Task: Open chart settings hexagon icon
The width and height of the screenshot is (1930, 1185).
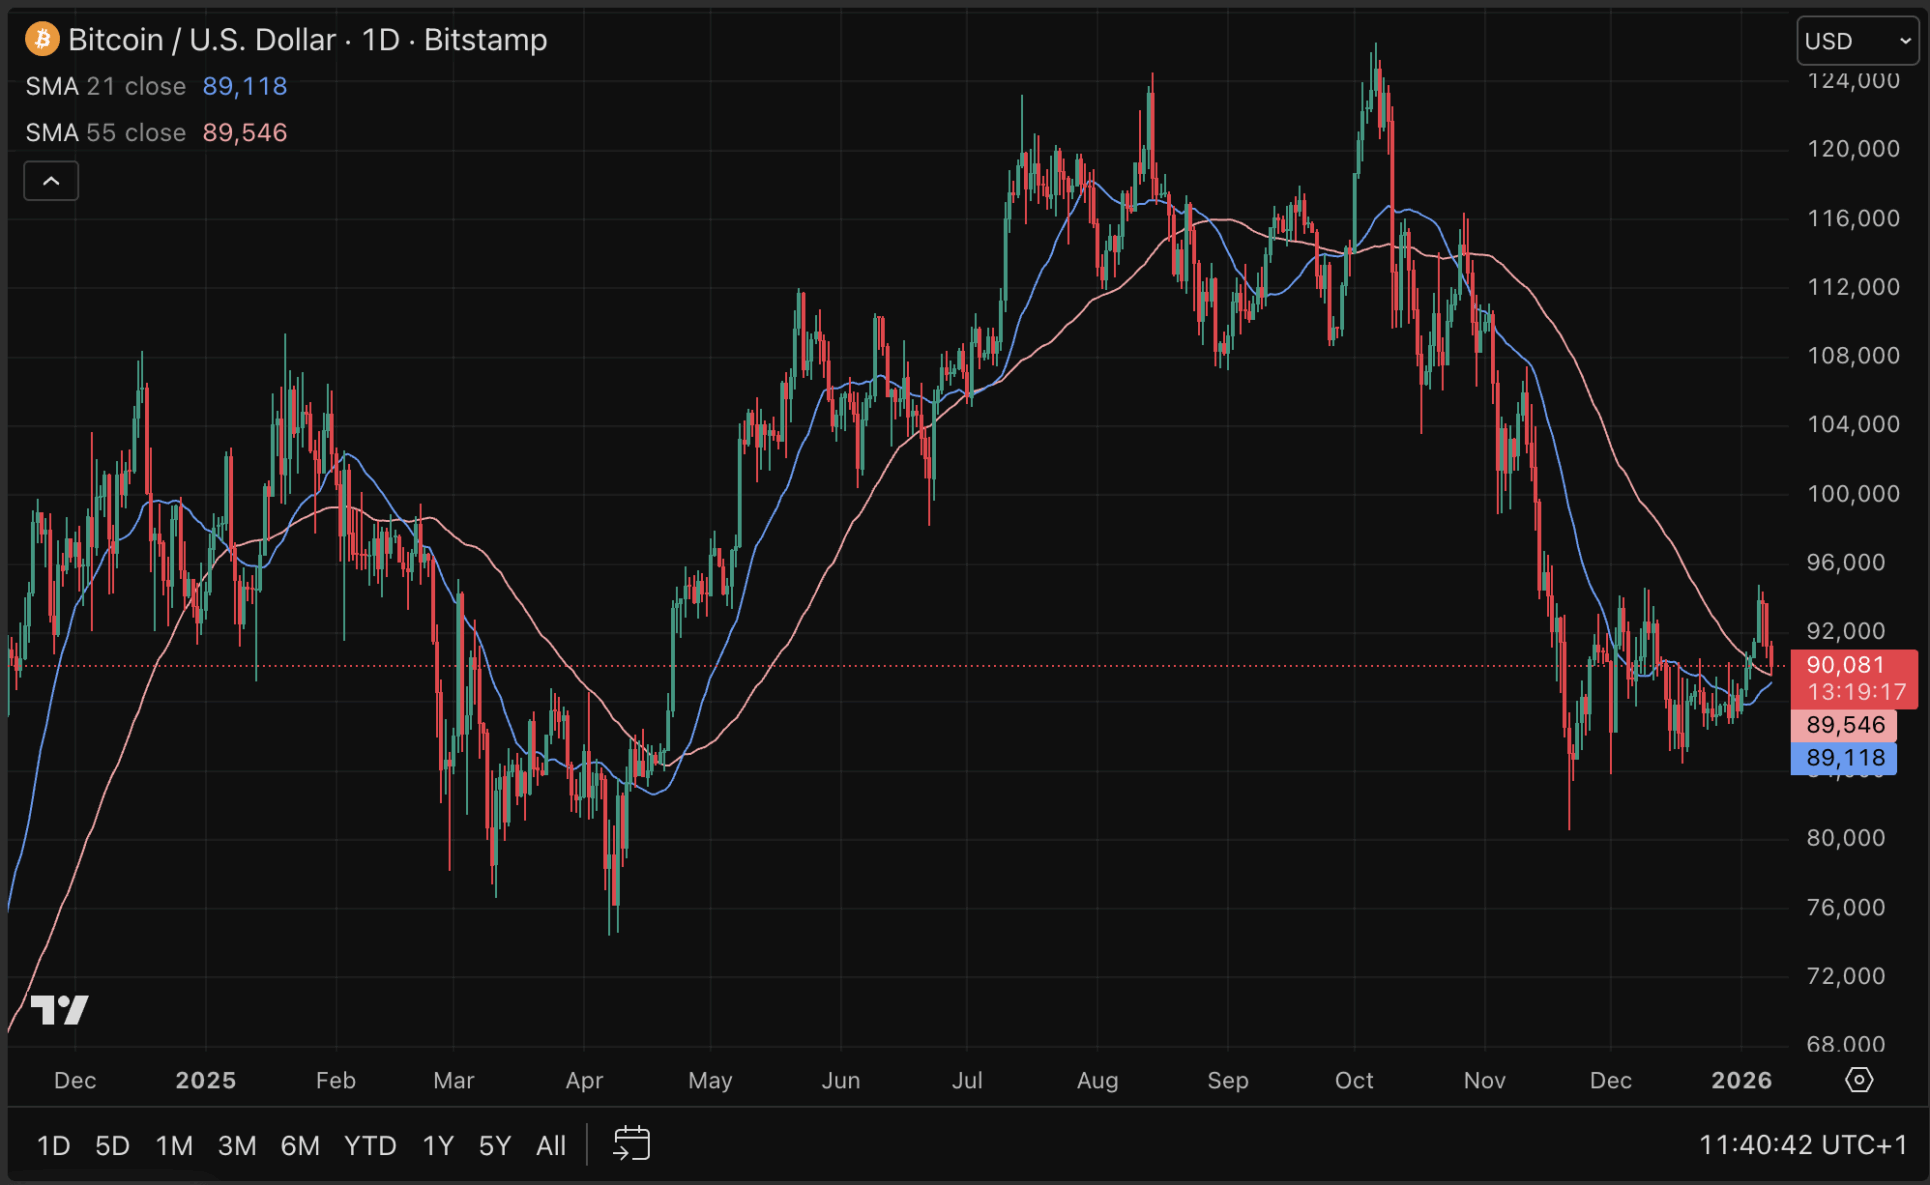Action: click(1858, 1080)
